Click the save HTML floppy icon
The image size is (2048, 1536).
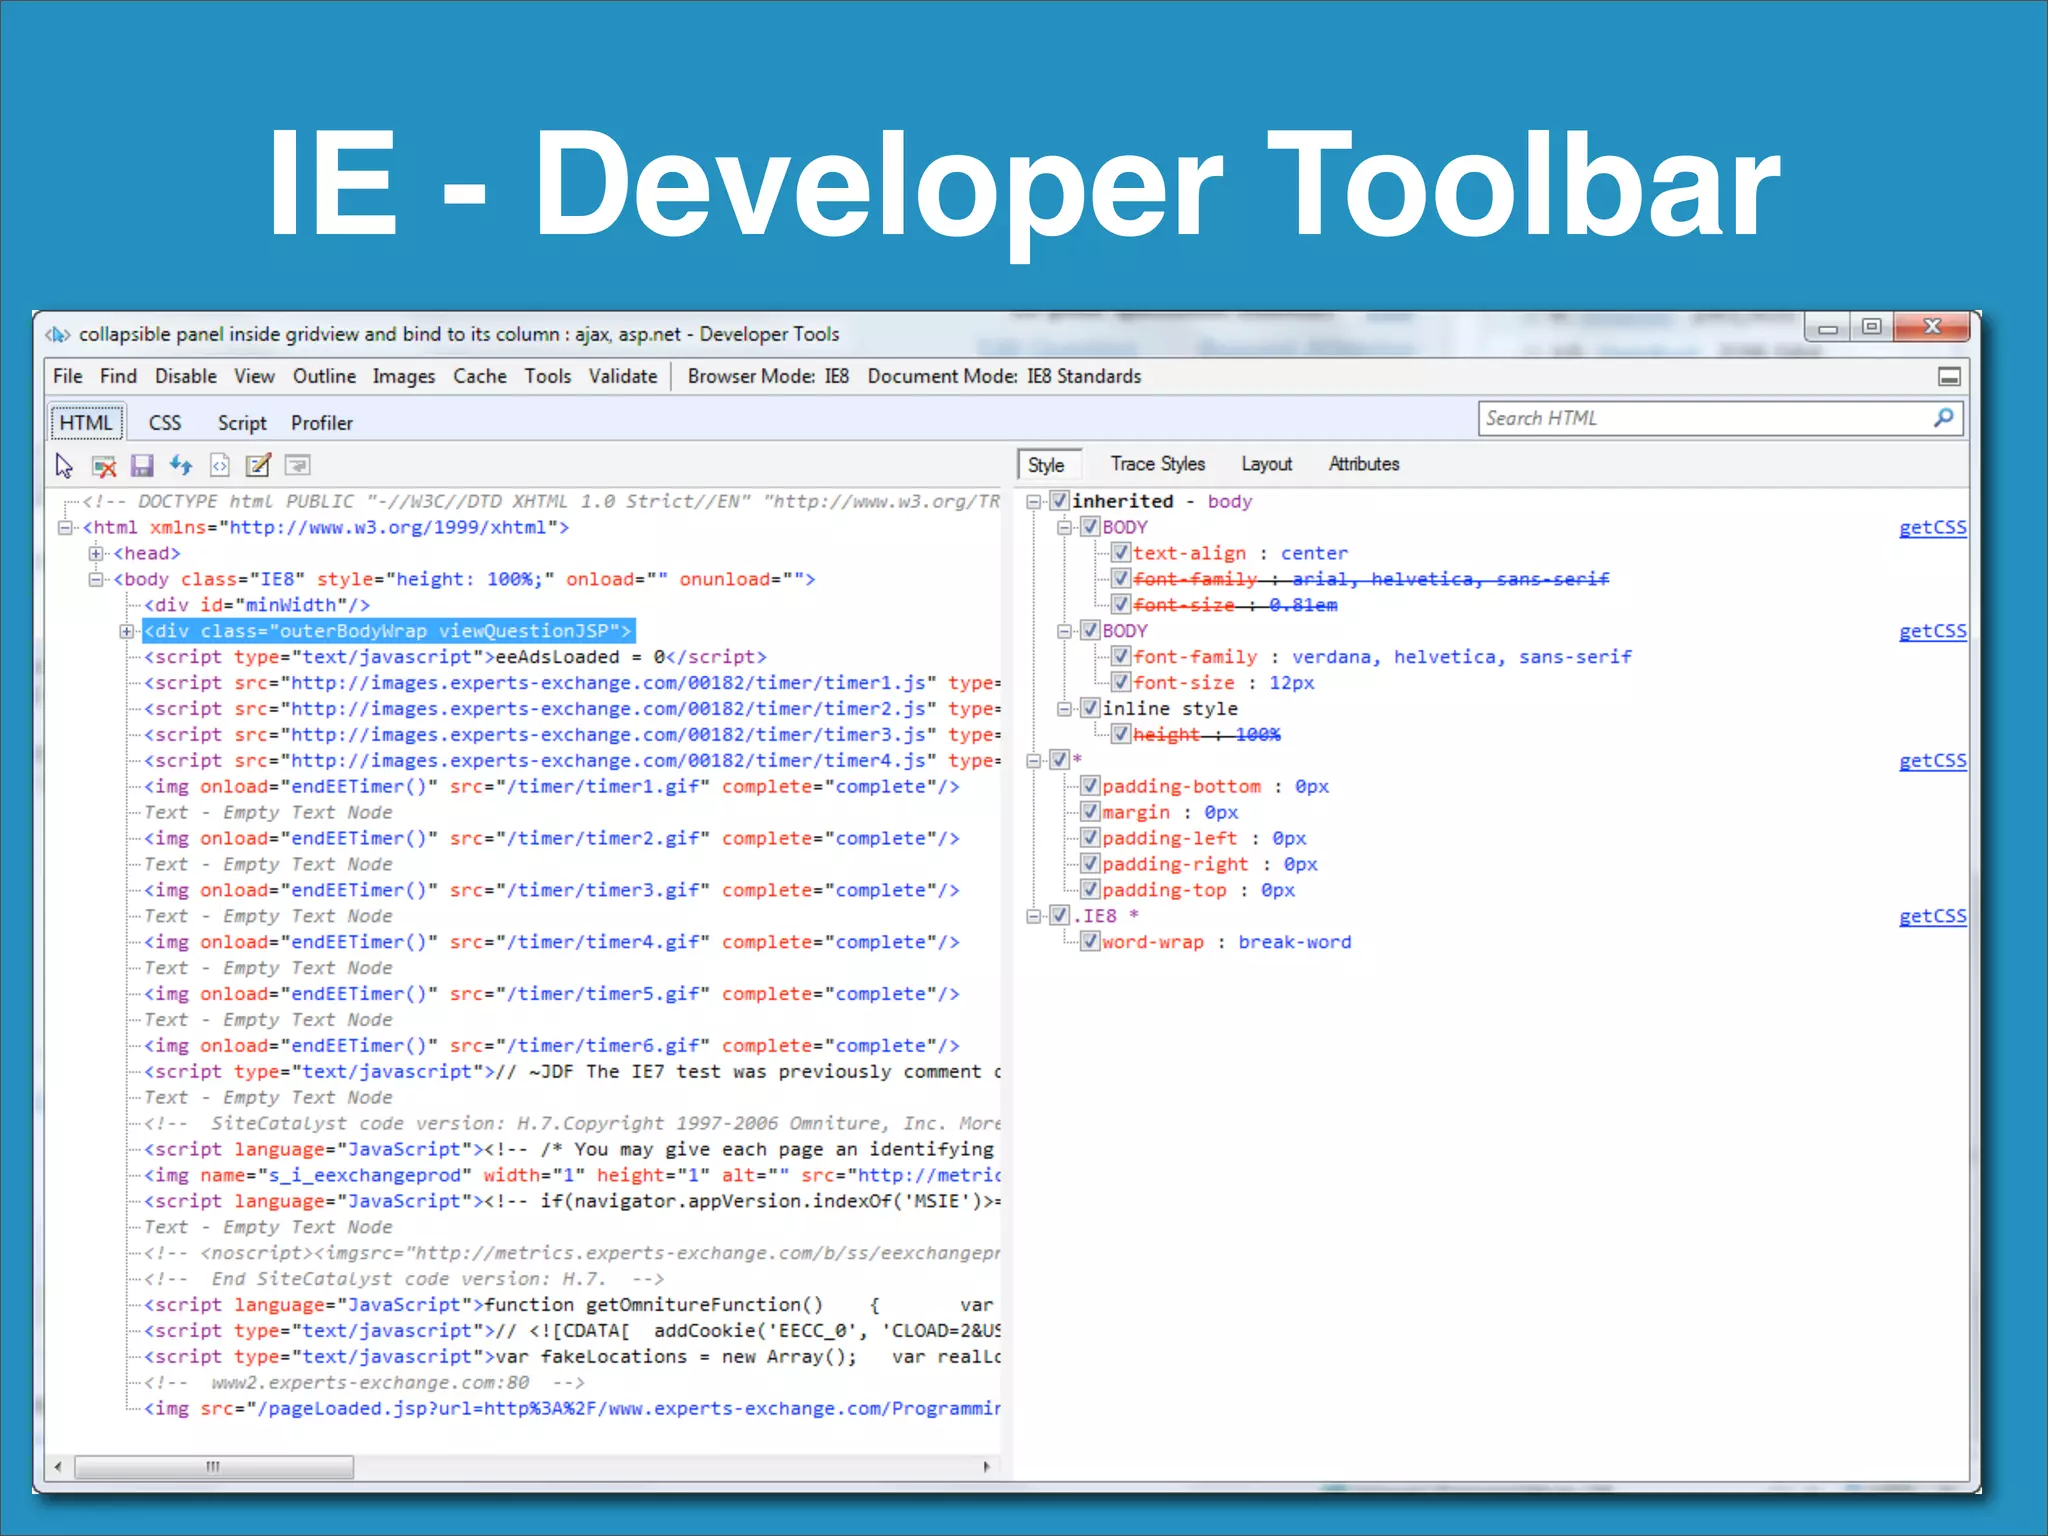(142, 466)
